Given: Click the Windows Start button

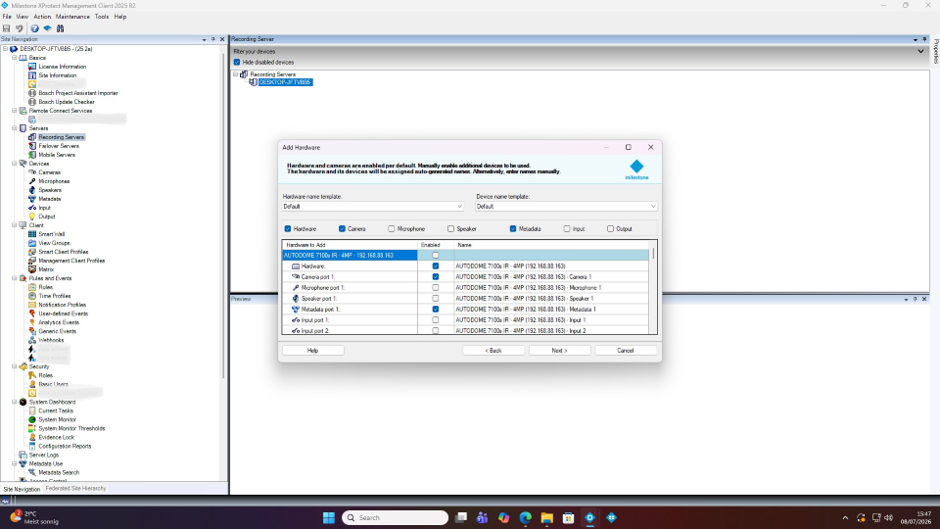Looking at the screenshot, I should click(329, 518).
